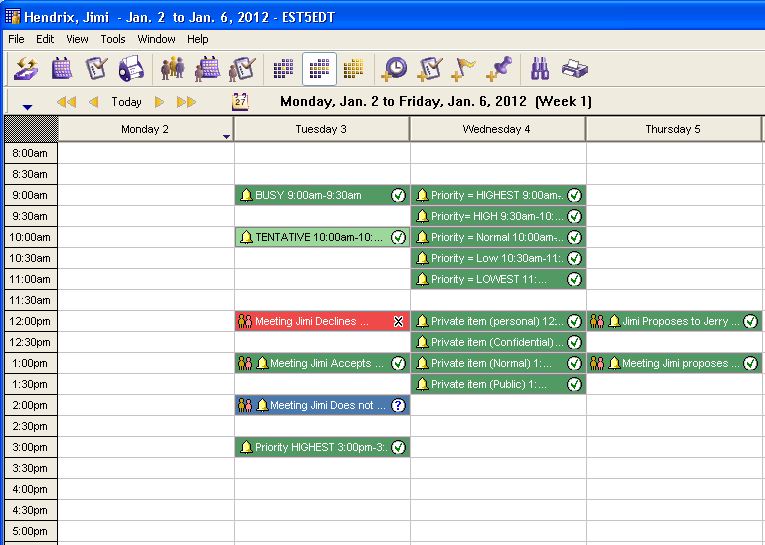
Task: Click the binoculars search icon
Action: tap(540, 69)
